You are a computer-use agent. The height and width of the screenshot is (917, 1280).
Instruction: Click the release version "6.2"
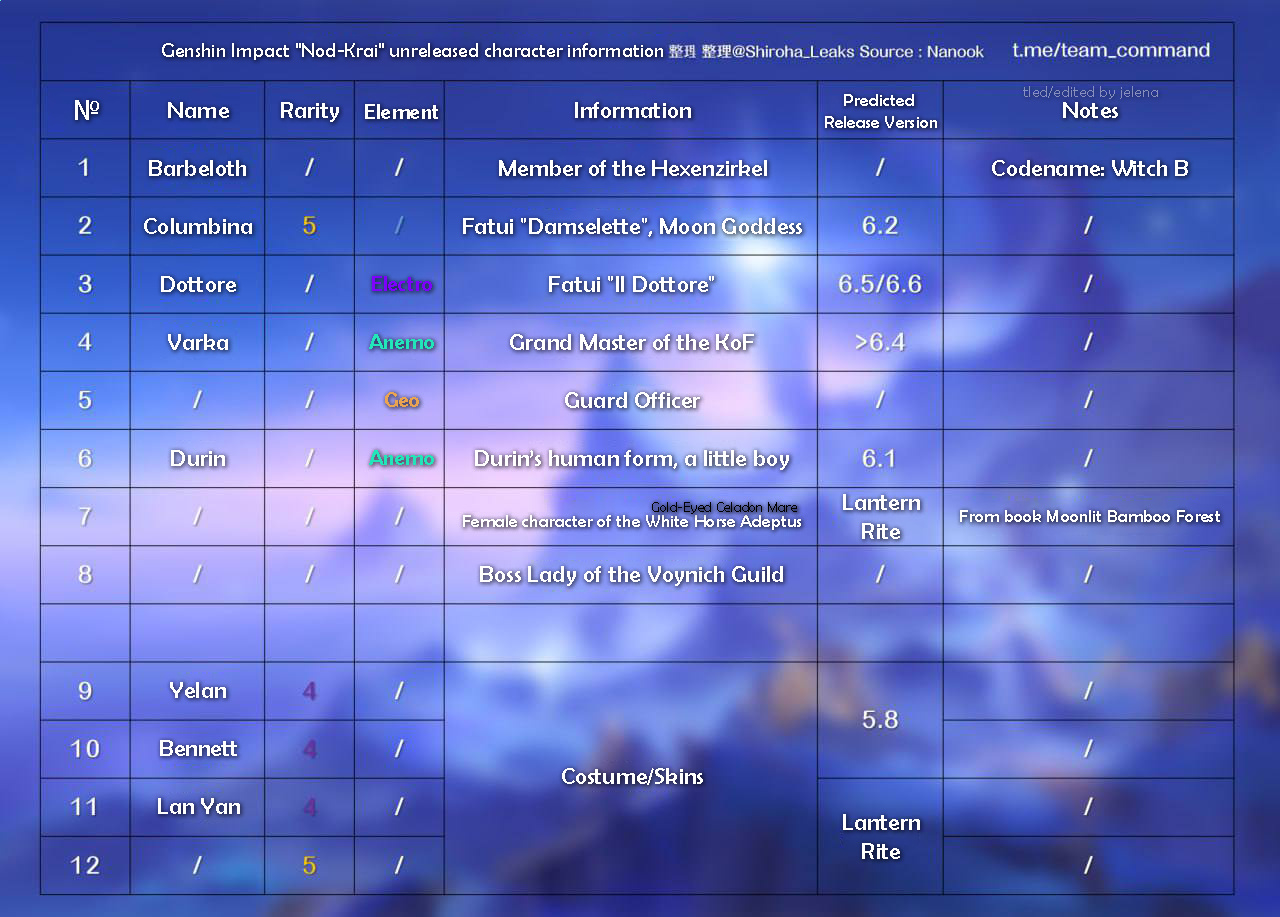[x=880, y=226]
